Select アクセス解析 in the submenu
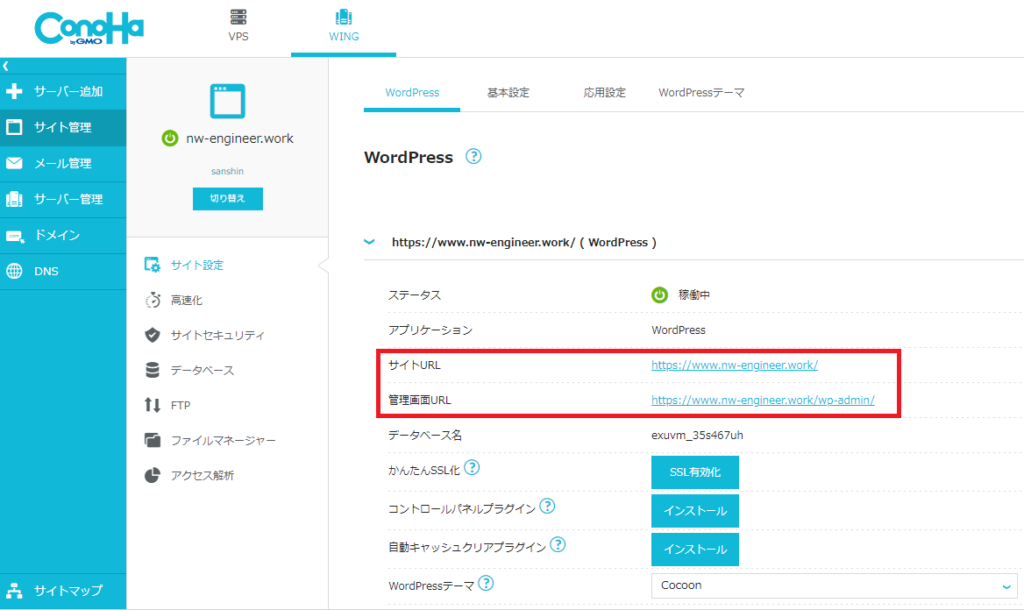Screen dimensions: 1024x610 click(202, 475)
